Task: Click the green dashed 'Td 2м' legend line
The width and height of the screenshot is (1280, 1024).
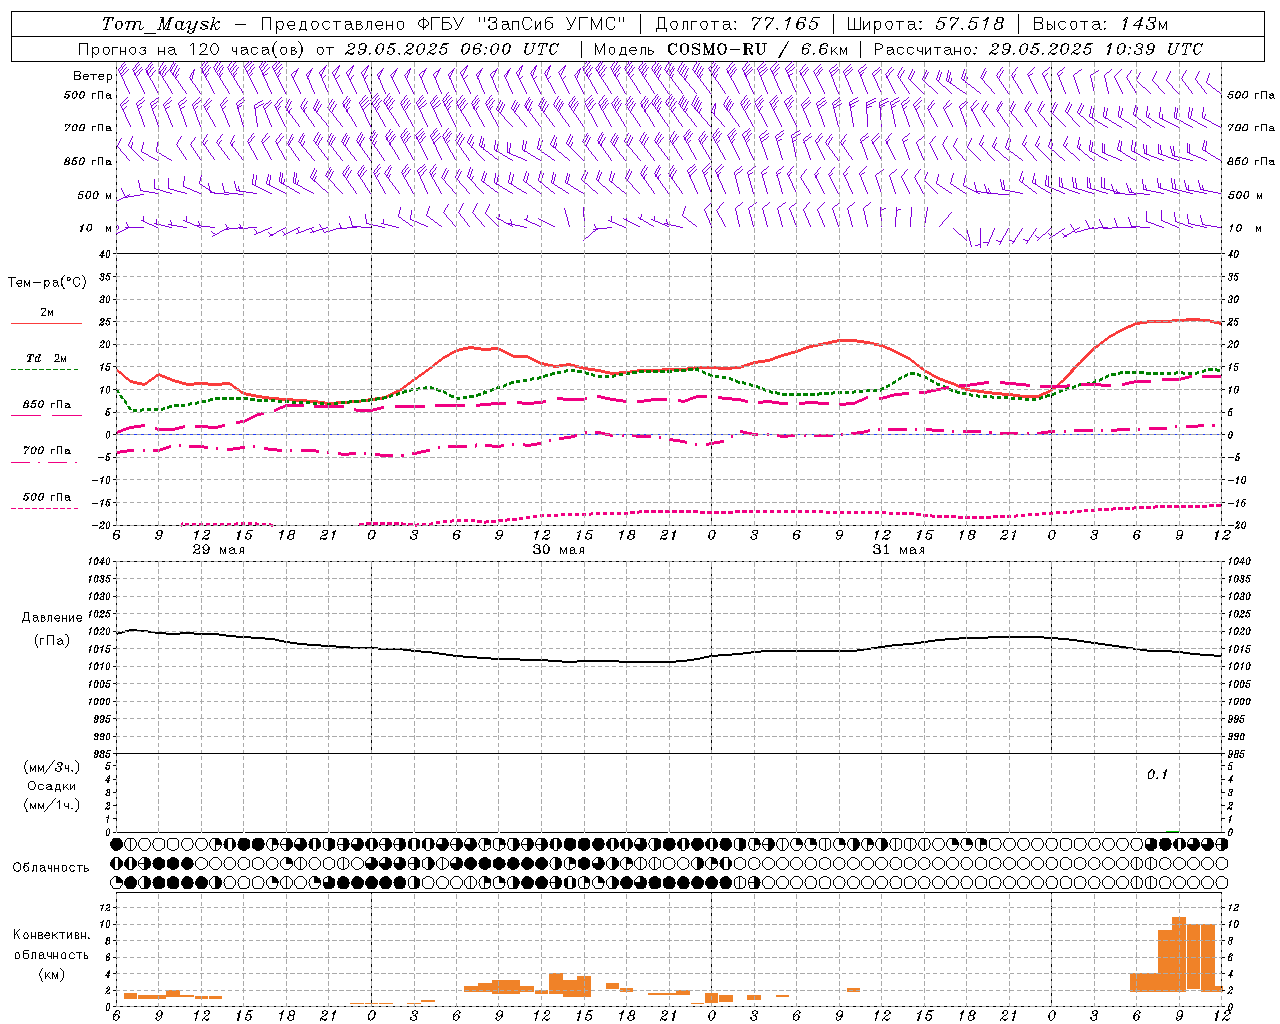Action: point(44,370)
